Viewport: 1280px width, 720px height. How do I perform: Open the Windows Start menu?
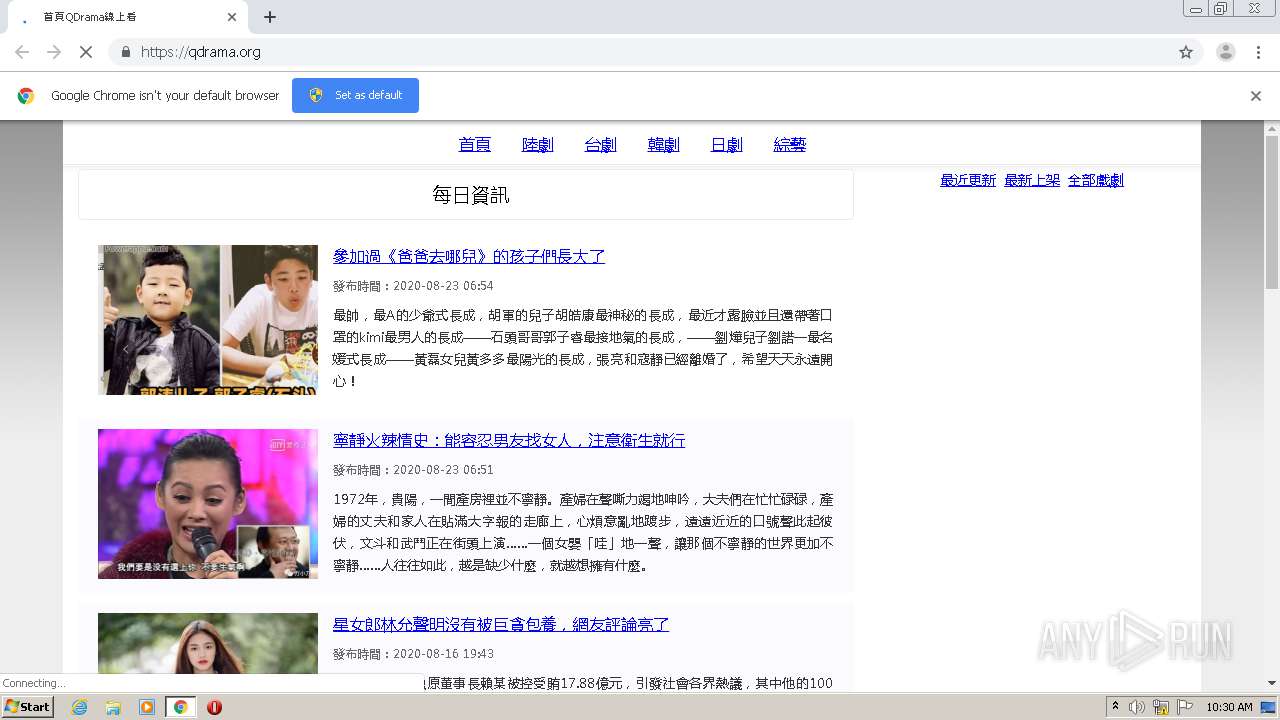[28, 707]
